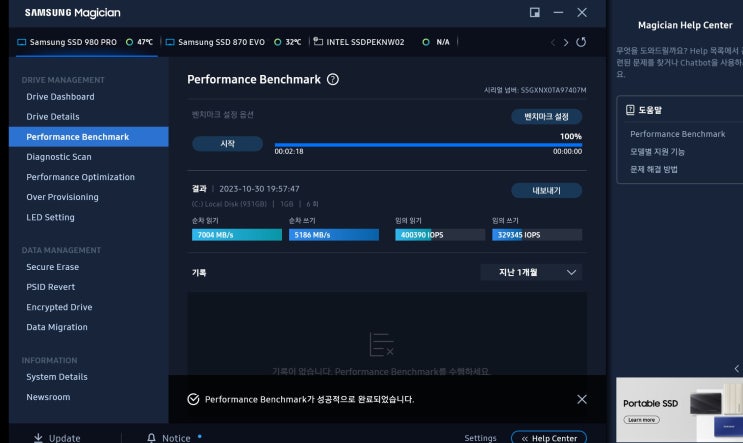Go to Performance Optimization
743x443 pixels.
[81, 177]
